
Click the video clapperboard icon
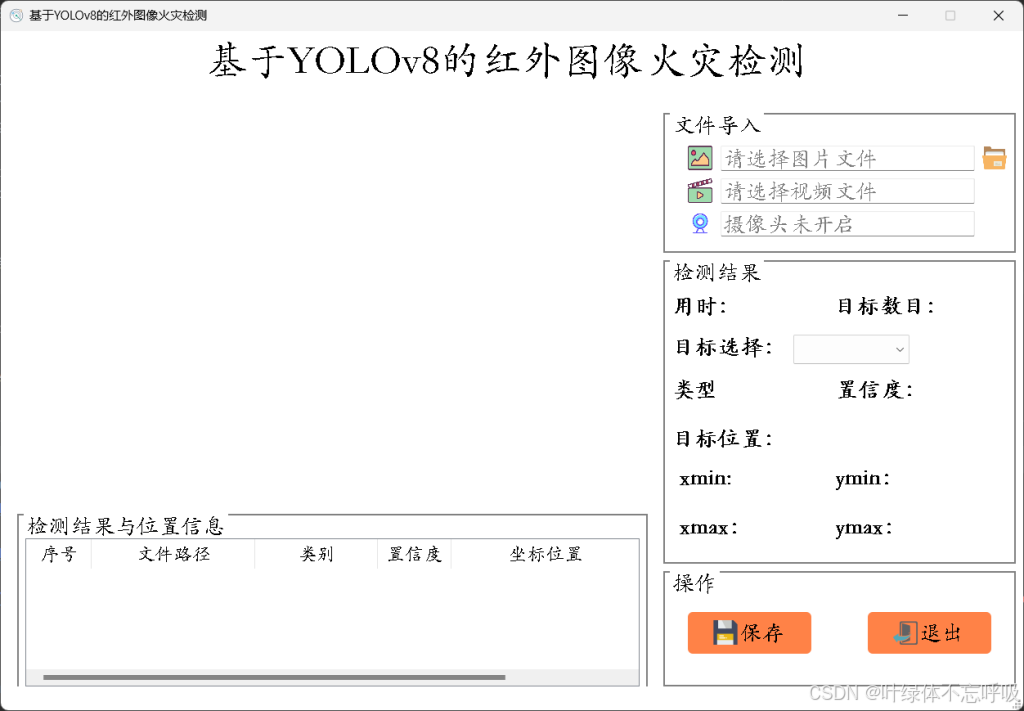coord(699,191)
